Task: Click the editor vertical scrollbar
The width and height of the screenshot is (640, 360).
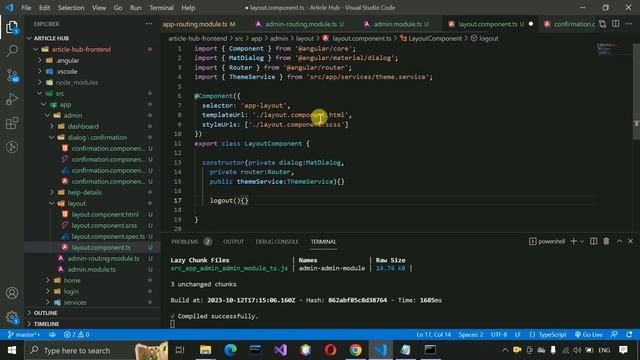Action: point(636,92)
